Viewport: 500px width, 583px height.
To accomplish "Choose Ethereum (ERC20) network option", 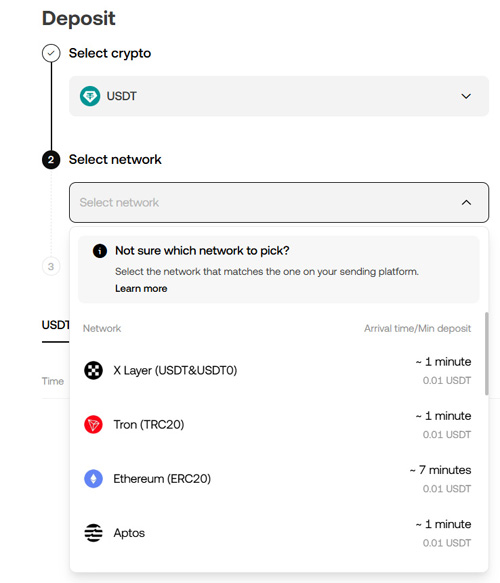I will (278, 479).
